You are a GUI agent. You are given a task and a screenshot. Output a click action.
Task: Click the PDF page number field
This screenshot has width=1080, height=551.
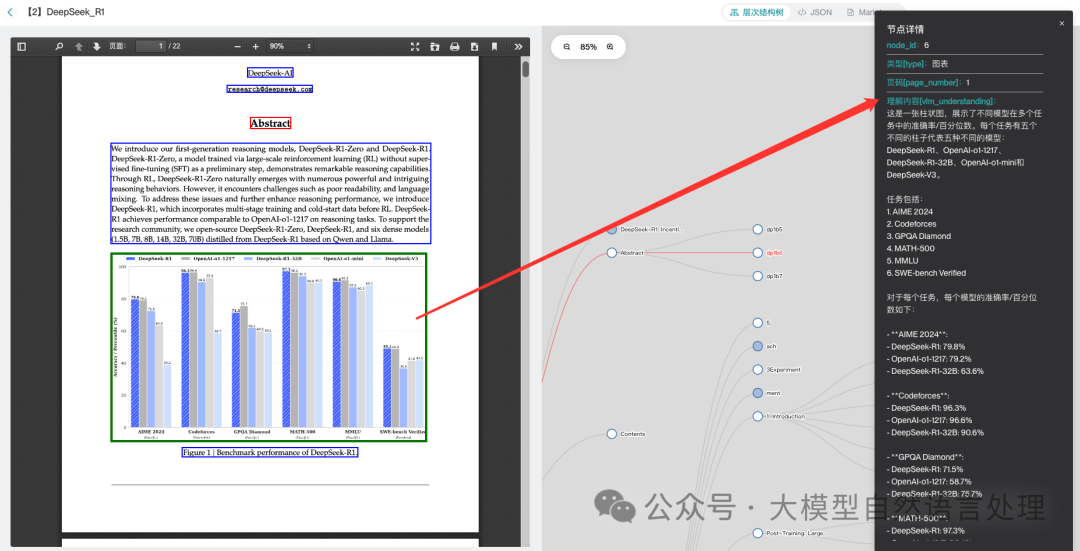click(x=151, y=46)
